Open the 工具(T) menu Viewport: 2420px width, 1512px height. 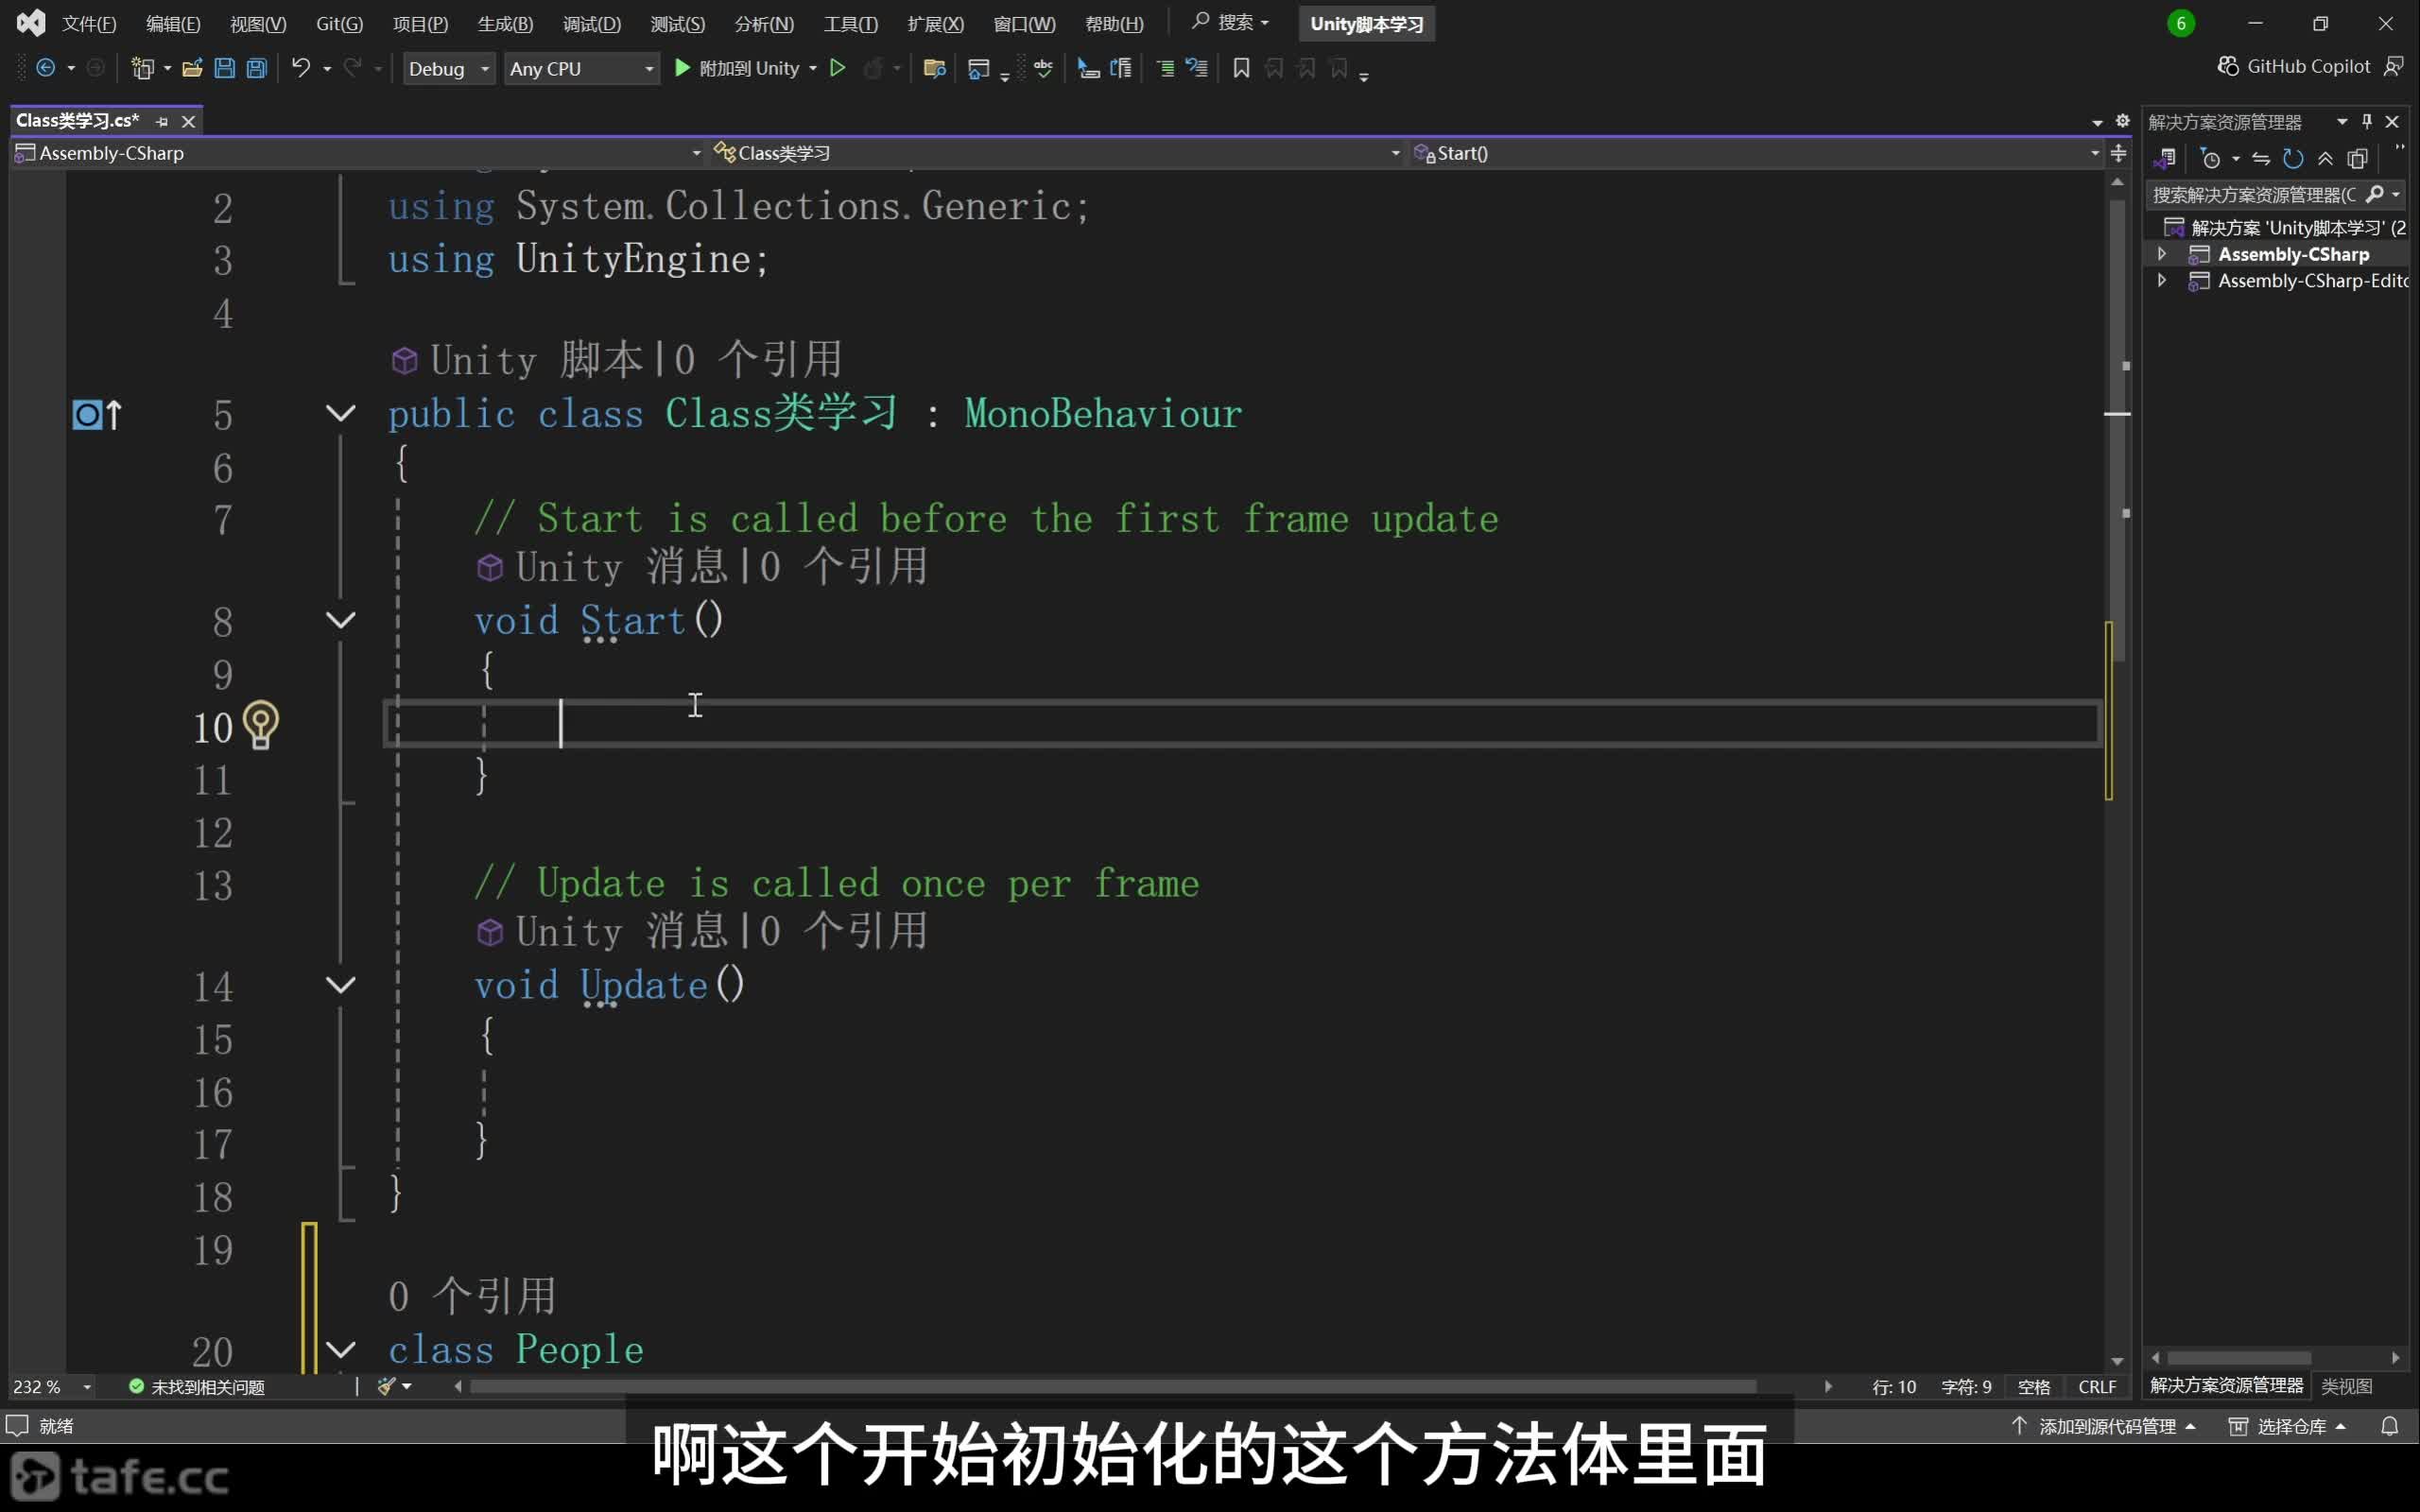(850, 23)
